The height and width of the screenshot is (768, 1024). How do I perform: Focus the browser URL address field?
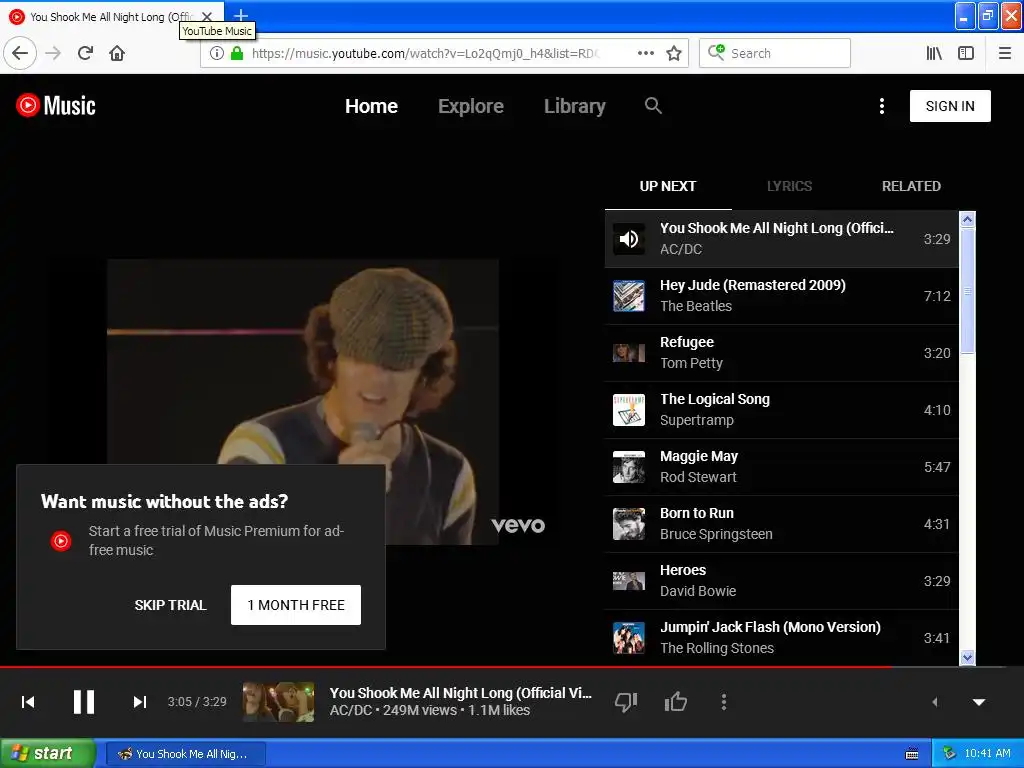pyautogui.click(x=424, y=53)
